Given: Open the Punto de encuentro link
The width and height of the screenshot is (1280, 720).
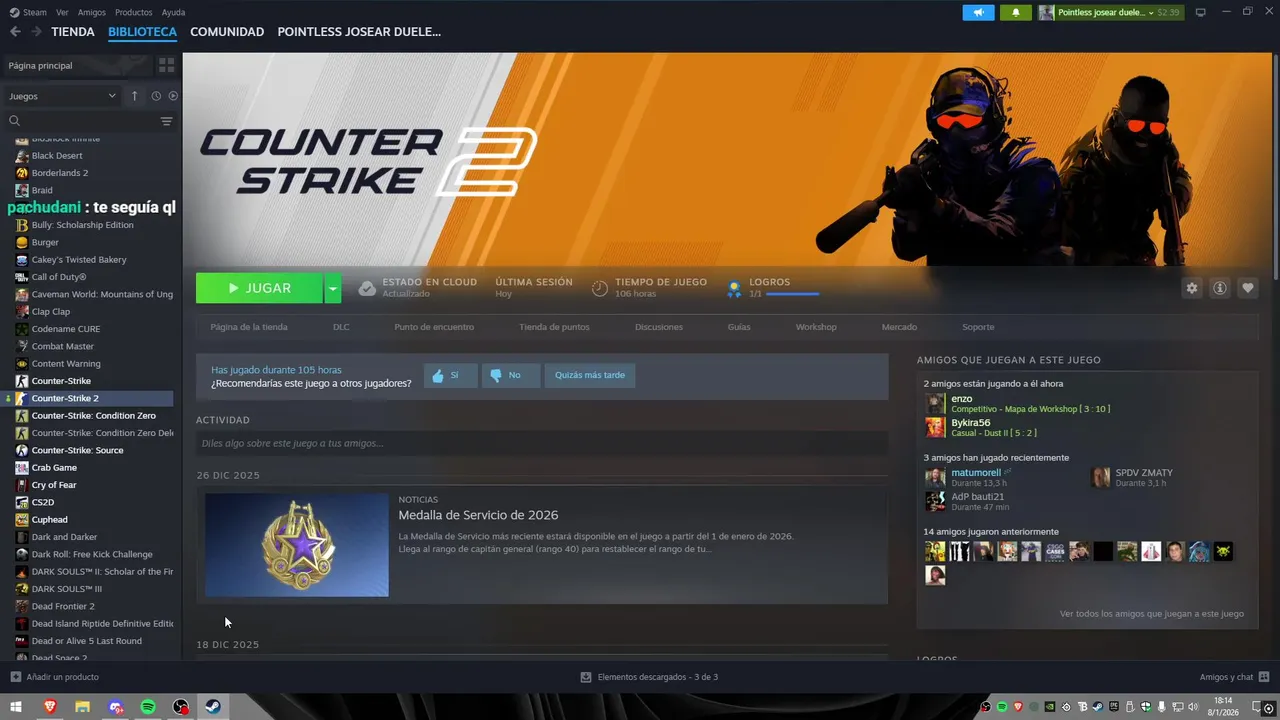Looking at the screenshot, I should [x=434, y=327].
